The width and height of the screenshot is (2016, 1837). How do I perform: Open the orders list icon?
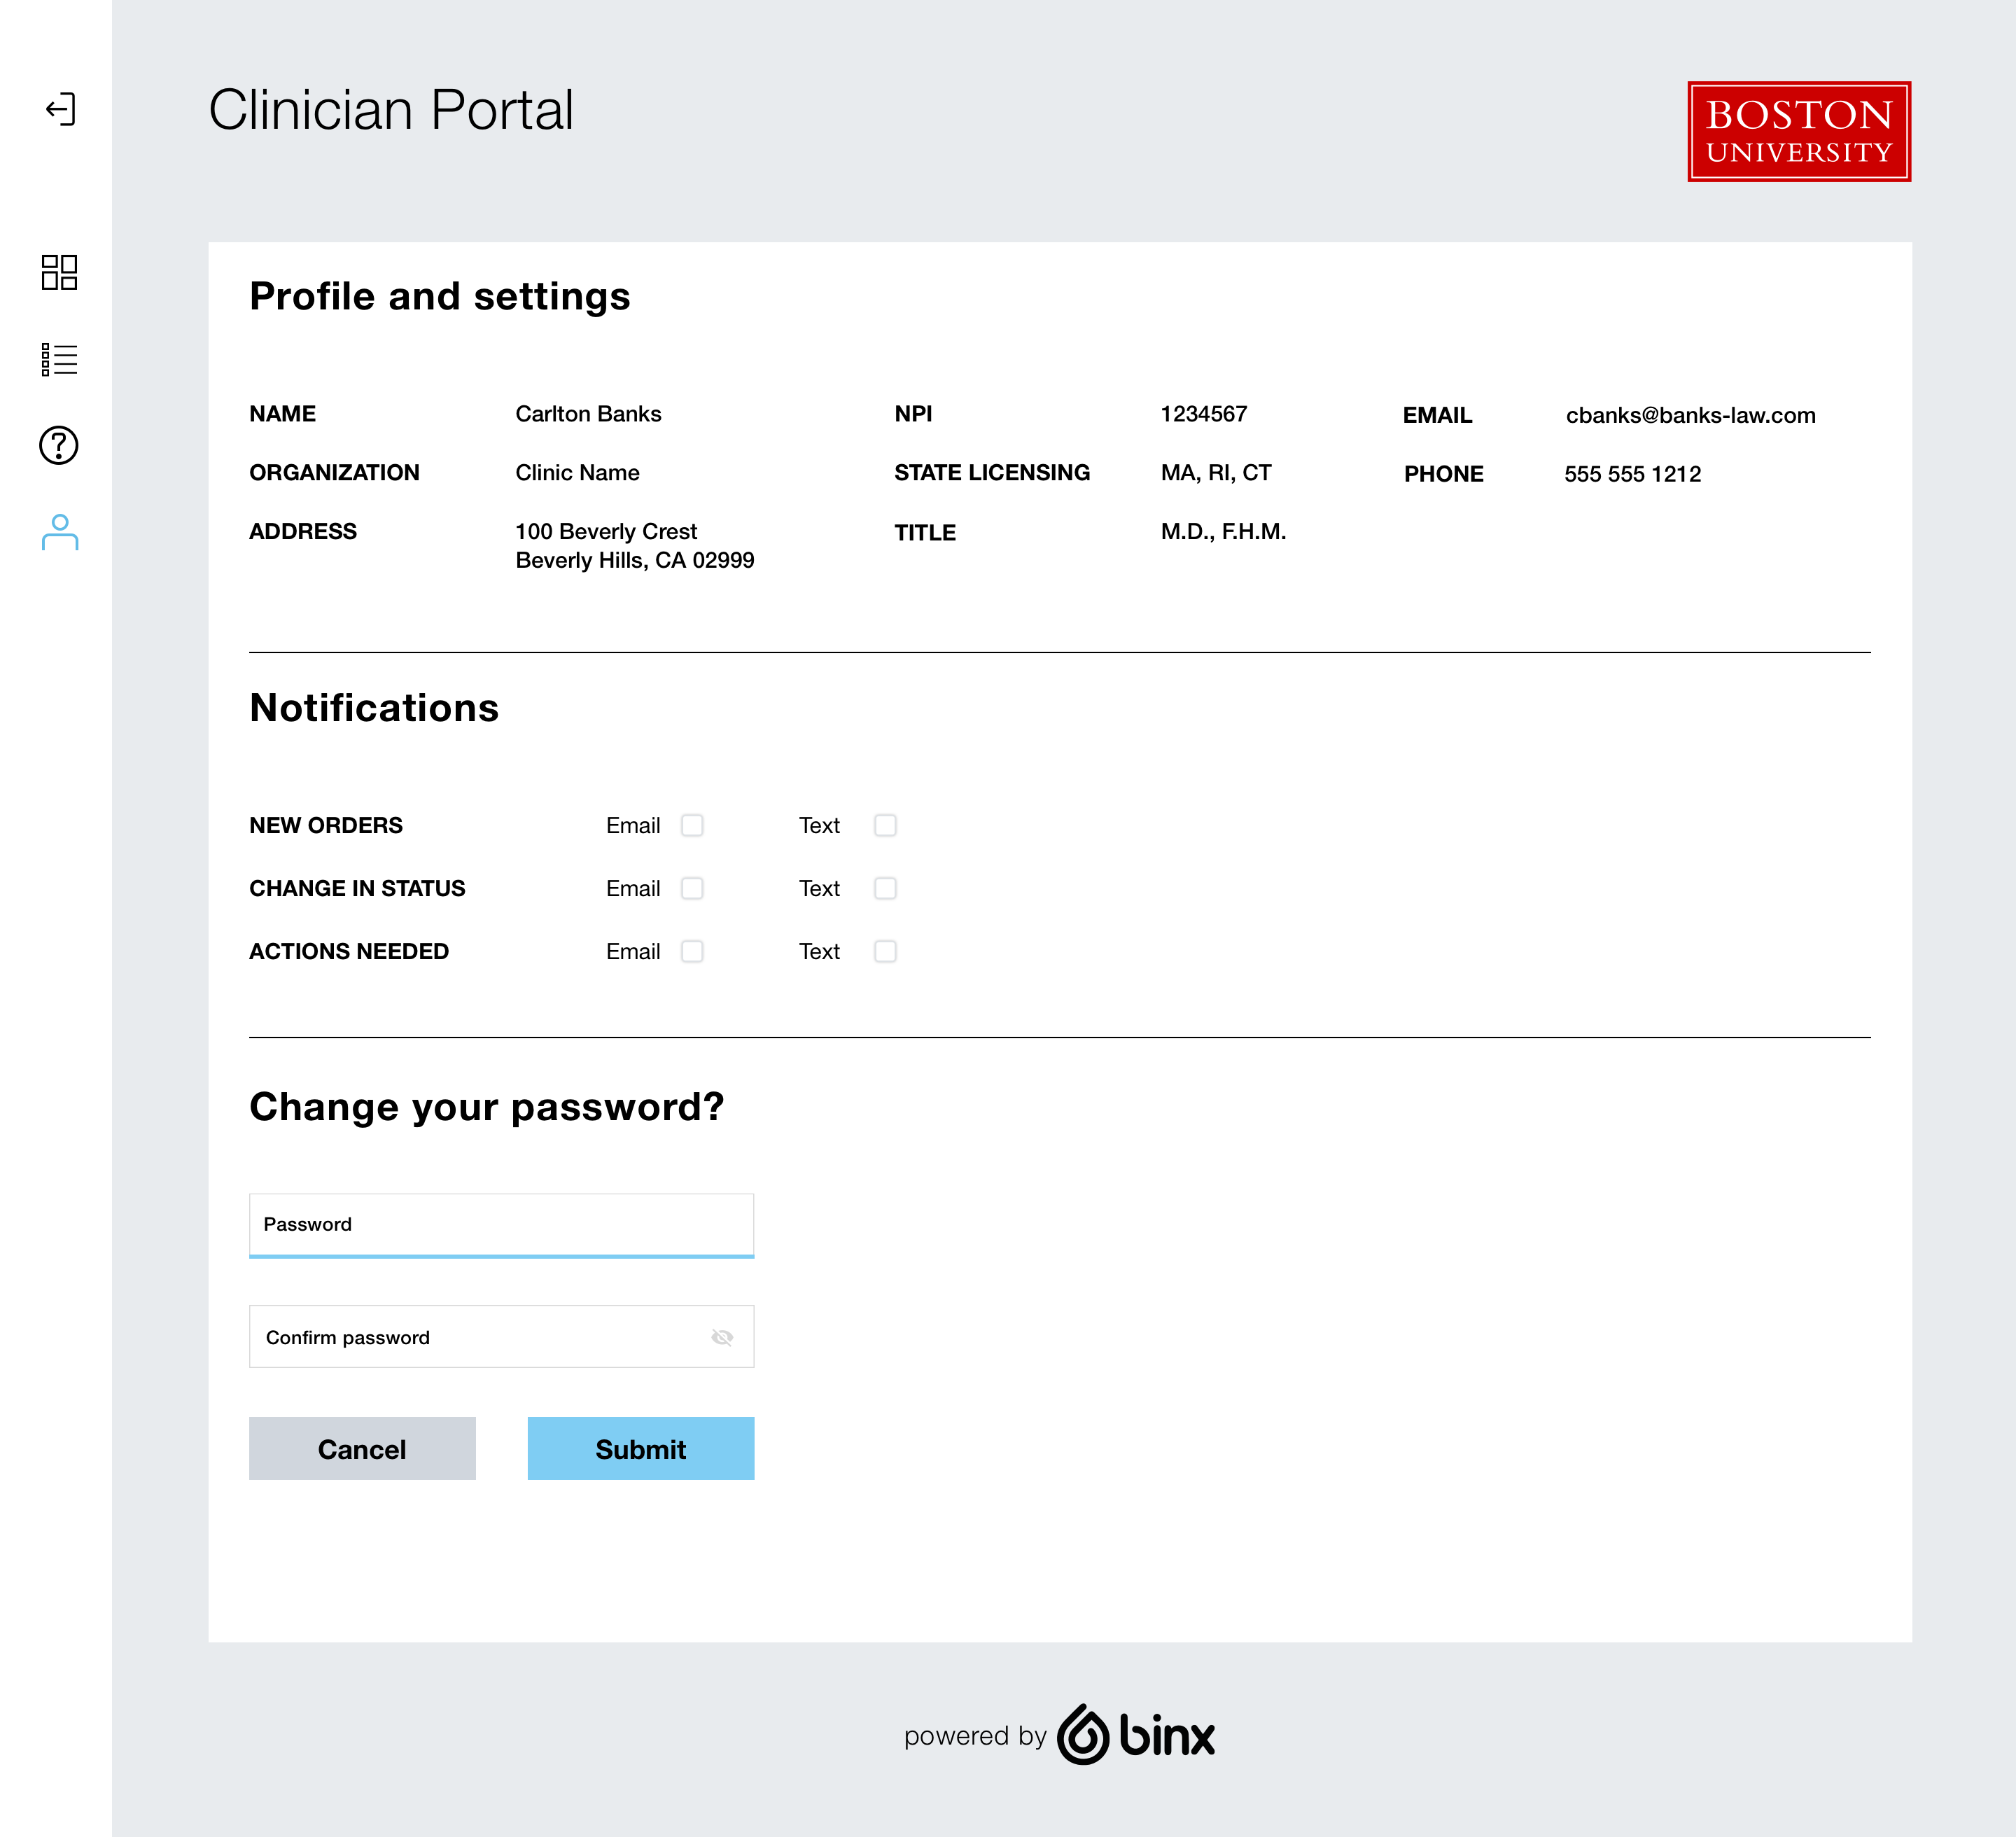pyautogui.click(x=59, y=359)
